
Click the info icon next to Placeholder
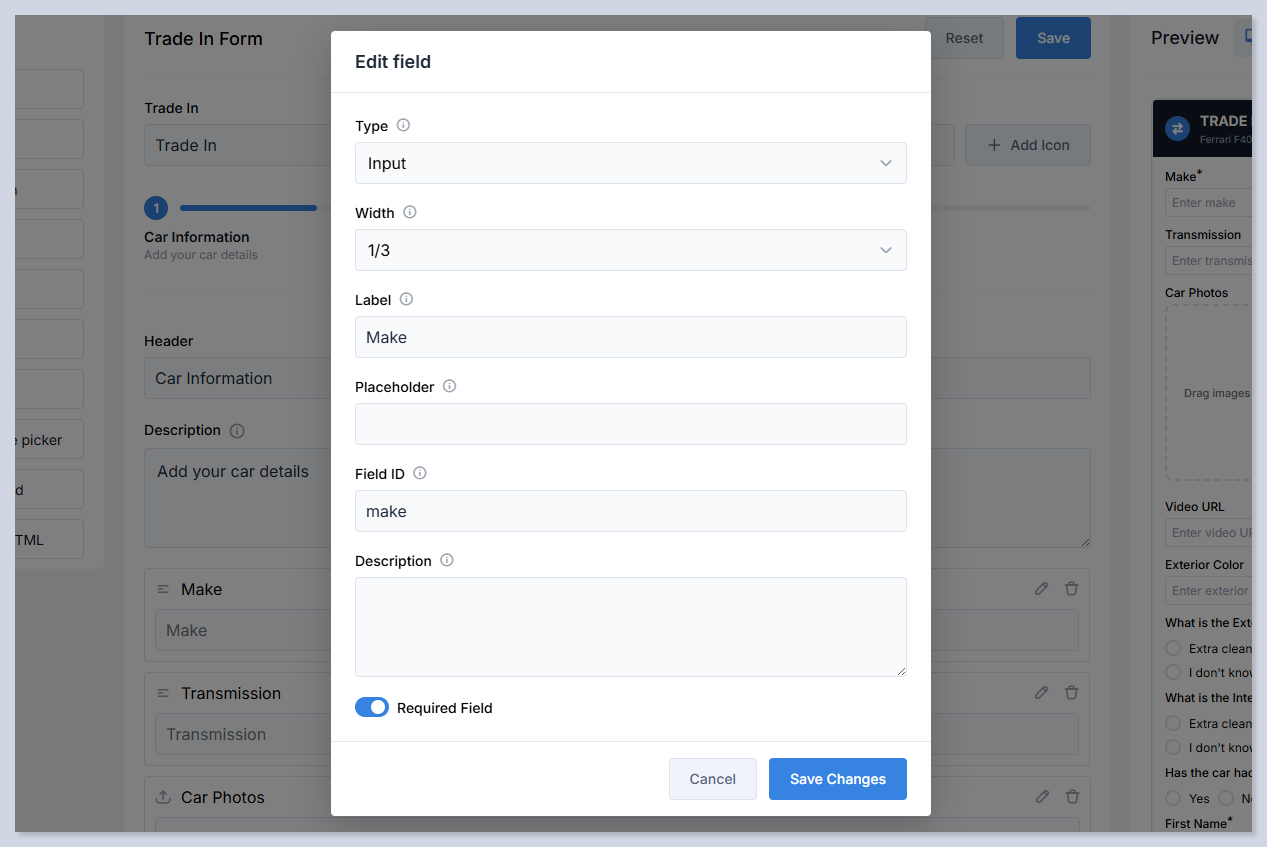(450, 386)
